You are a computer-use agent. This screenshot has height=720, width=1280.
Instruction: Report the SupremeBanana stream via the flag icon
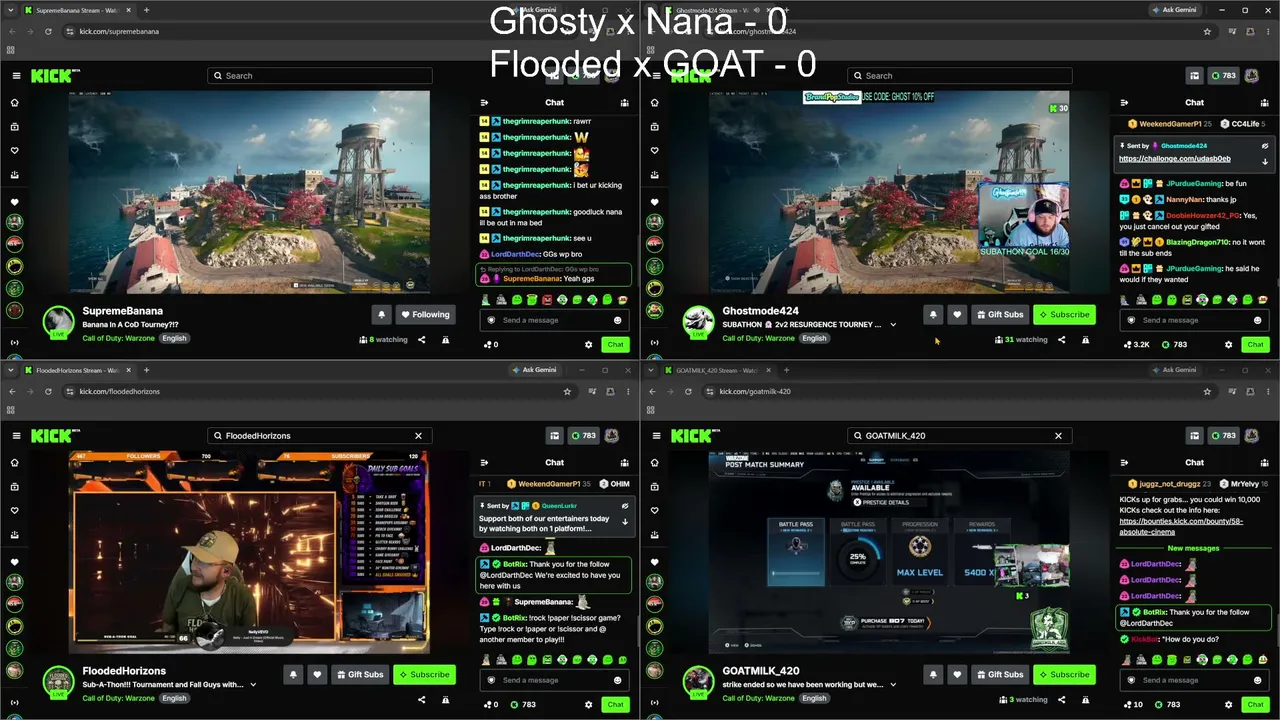tap(445, 340)
